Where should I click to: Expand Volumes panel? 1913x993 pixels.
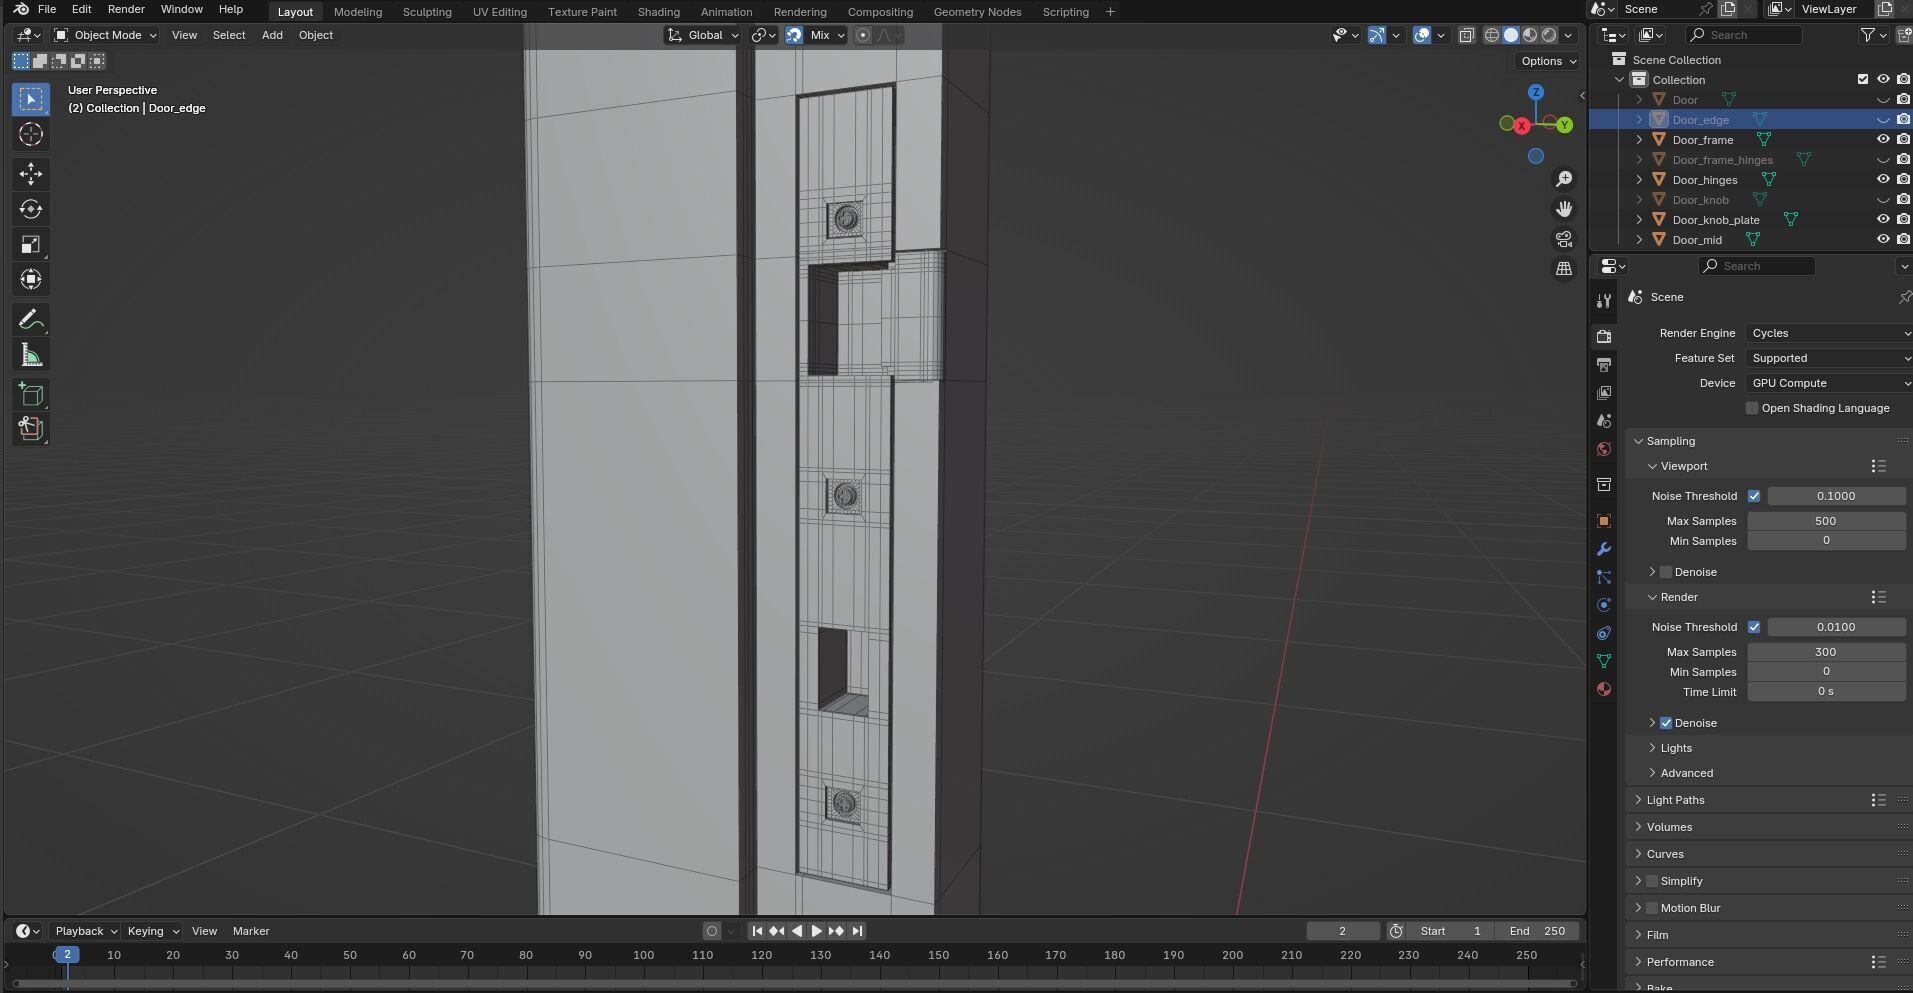(x=1669, y=827)
